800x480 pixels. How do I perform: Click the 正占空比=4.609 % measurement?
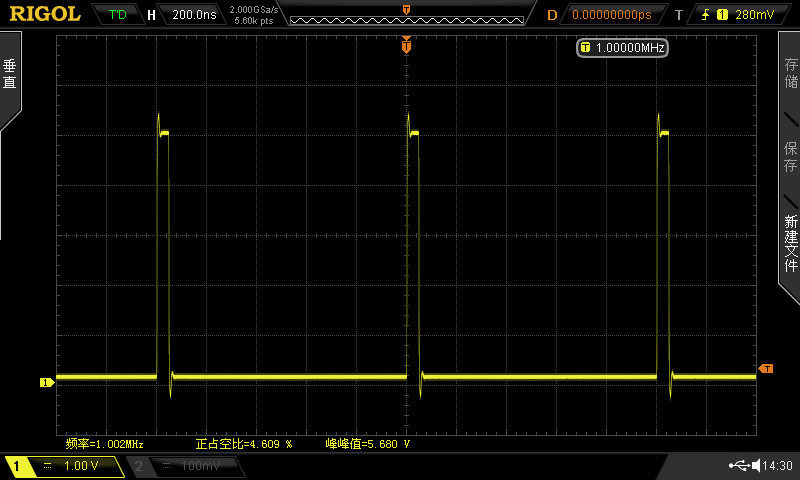(x=244, y=444)
